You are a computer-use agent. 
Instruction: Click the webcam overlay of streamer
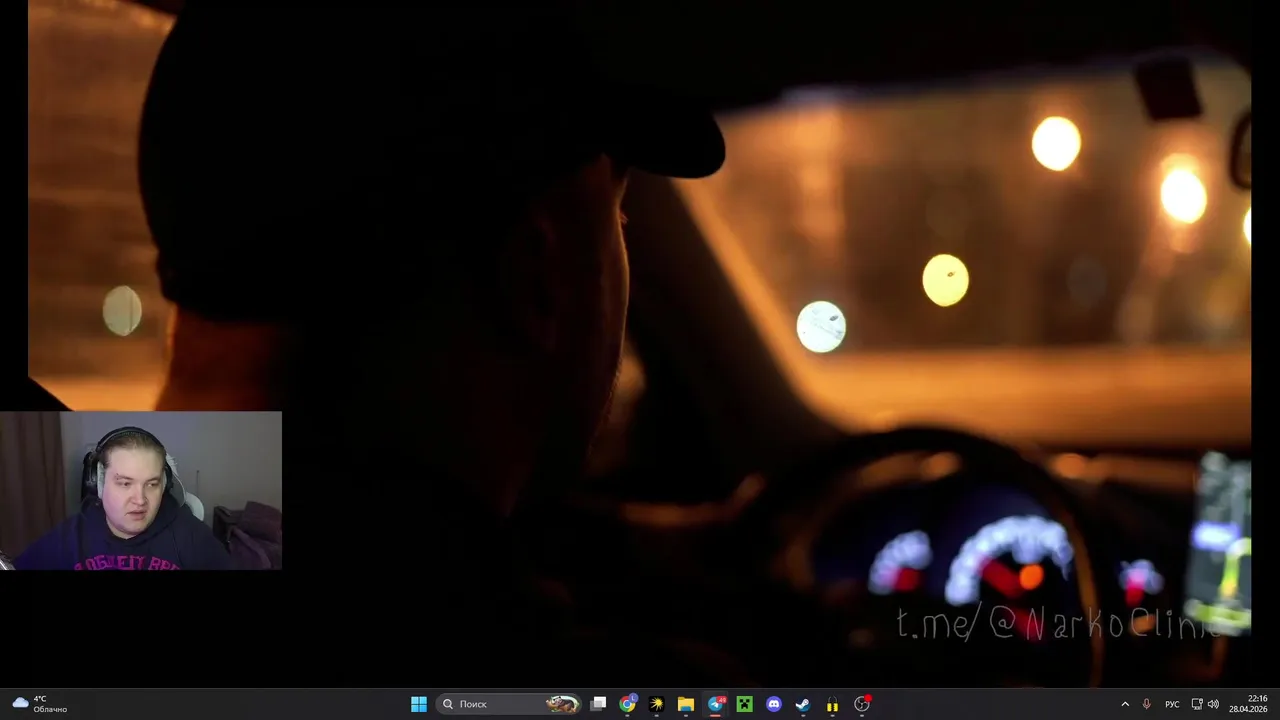pyautogui.click(x=141, y=490)
